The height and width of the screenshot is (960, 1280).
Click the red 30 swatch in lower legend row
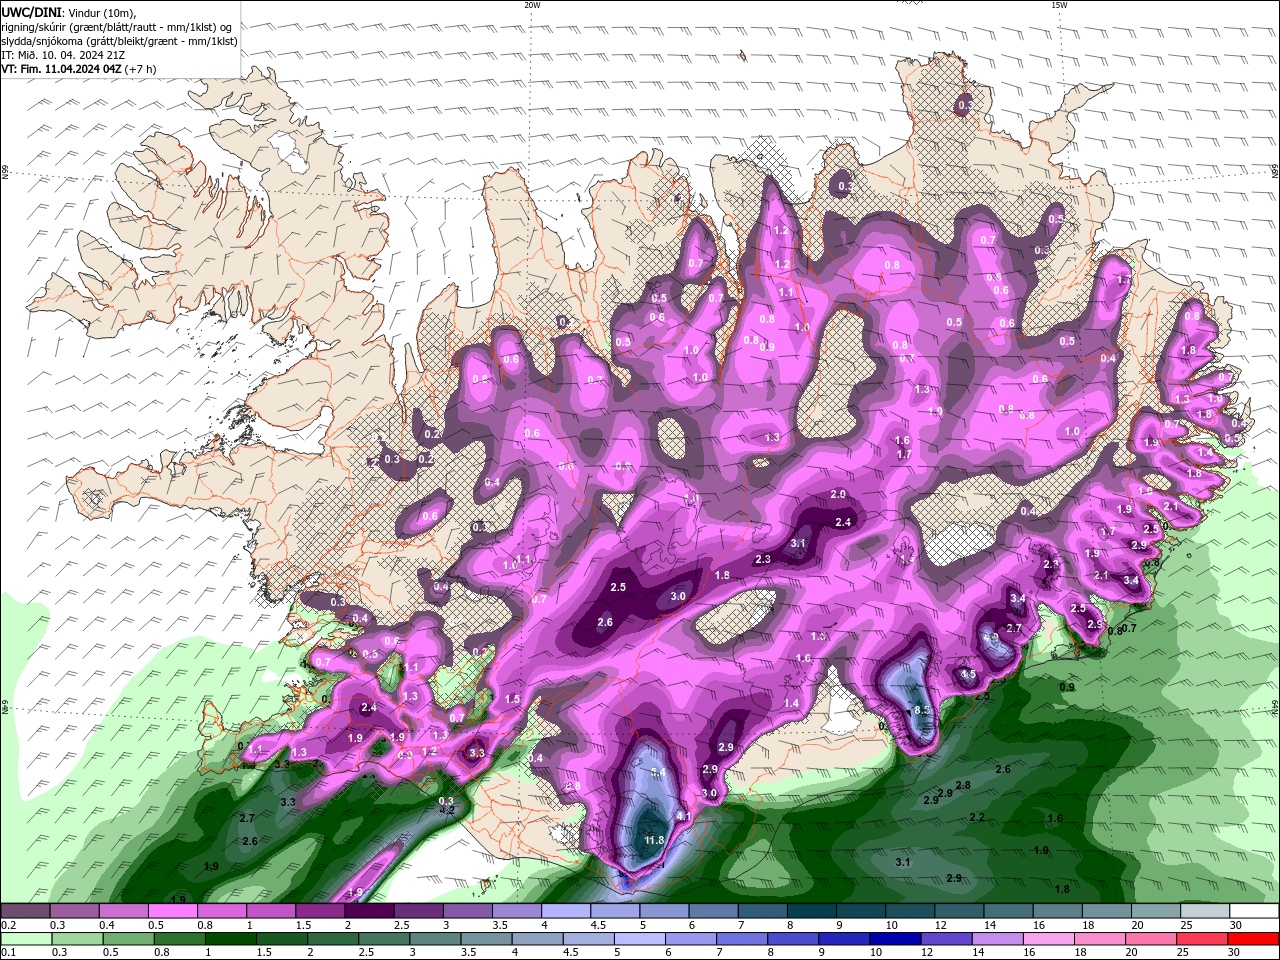(x=1254, y=939)
